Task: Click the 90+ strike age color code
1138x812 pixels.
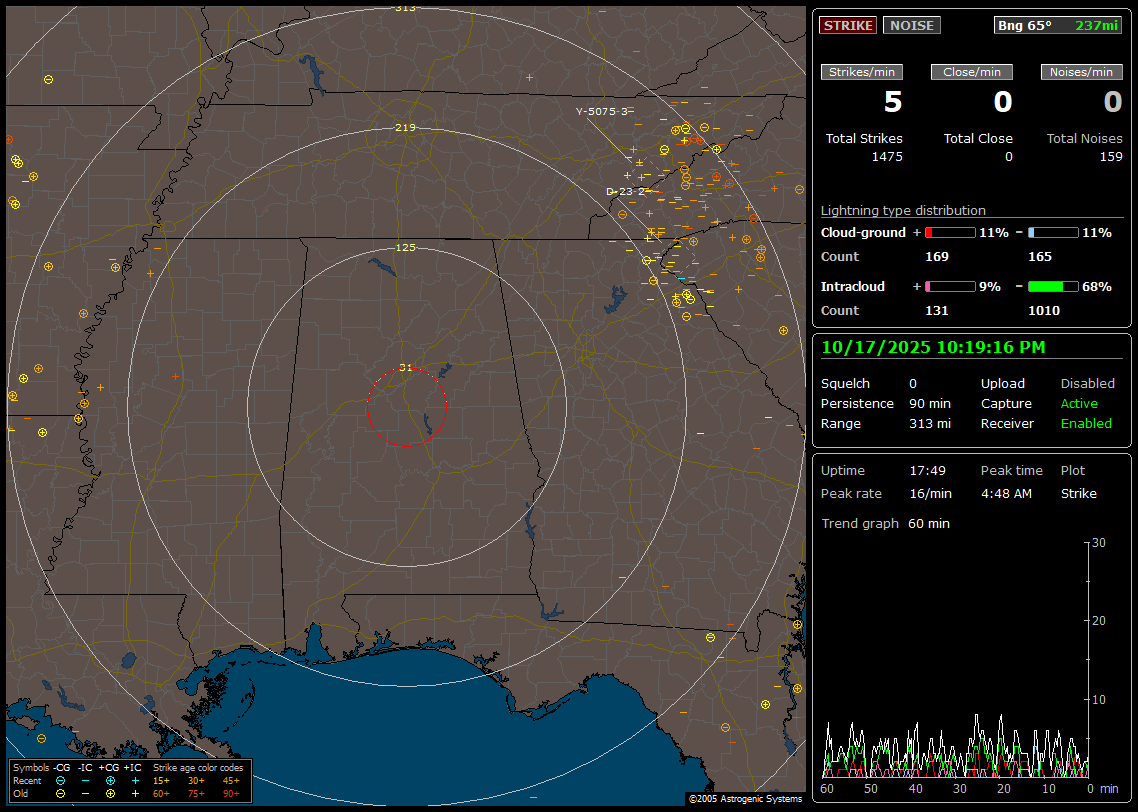Action: (231, 793)
